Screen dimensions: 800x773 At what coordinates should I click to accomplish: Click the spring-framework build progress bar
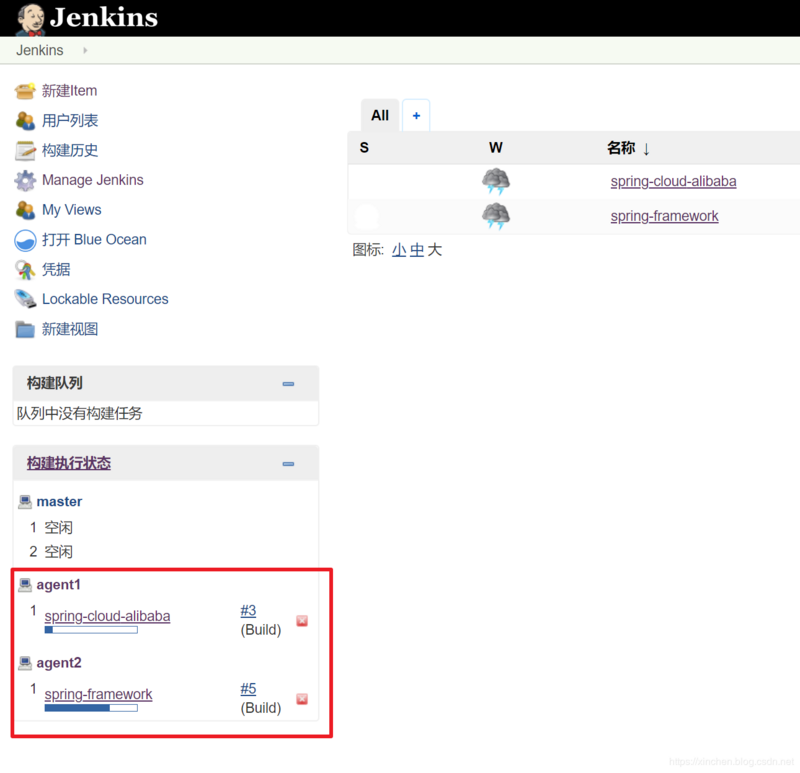tap(90, 708)
